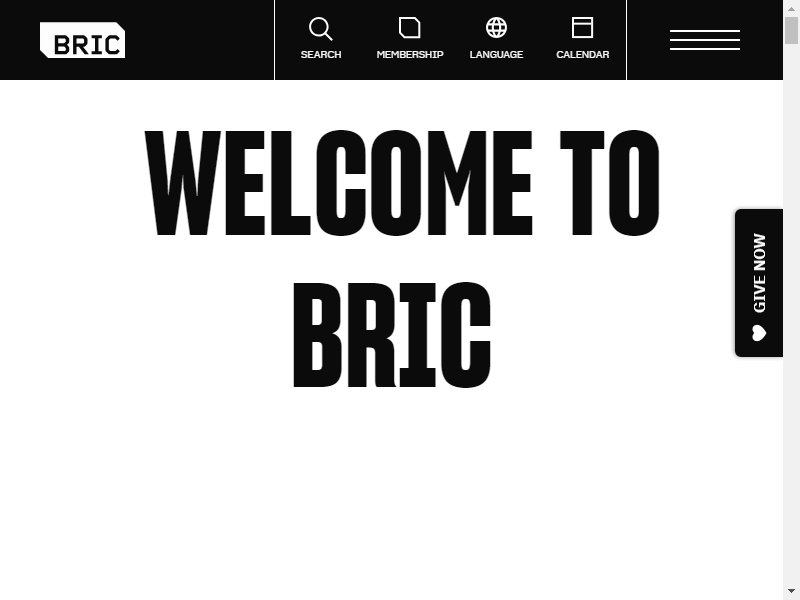
Task: Open the Search magnifier icon
Action: click(321, 29)
